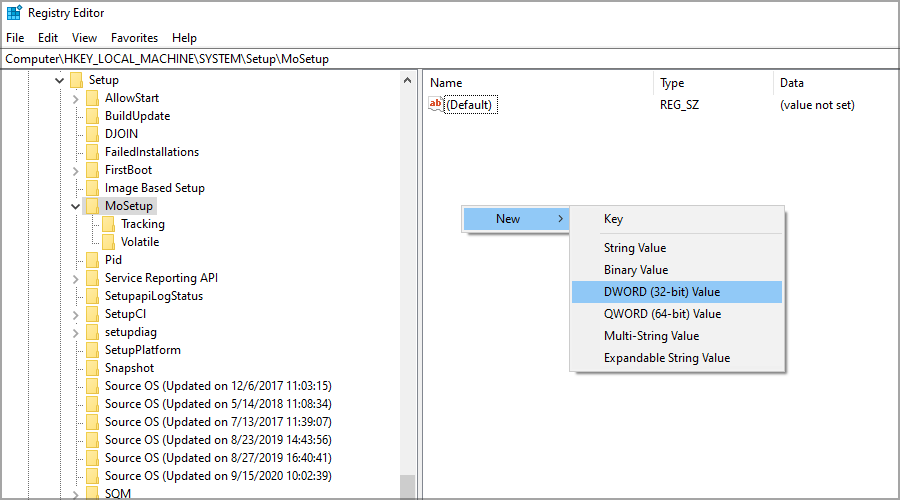The height and width of the screenshot is (500, 900).
Task: Open the Edit menu
Action: (48, 37)
